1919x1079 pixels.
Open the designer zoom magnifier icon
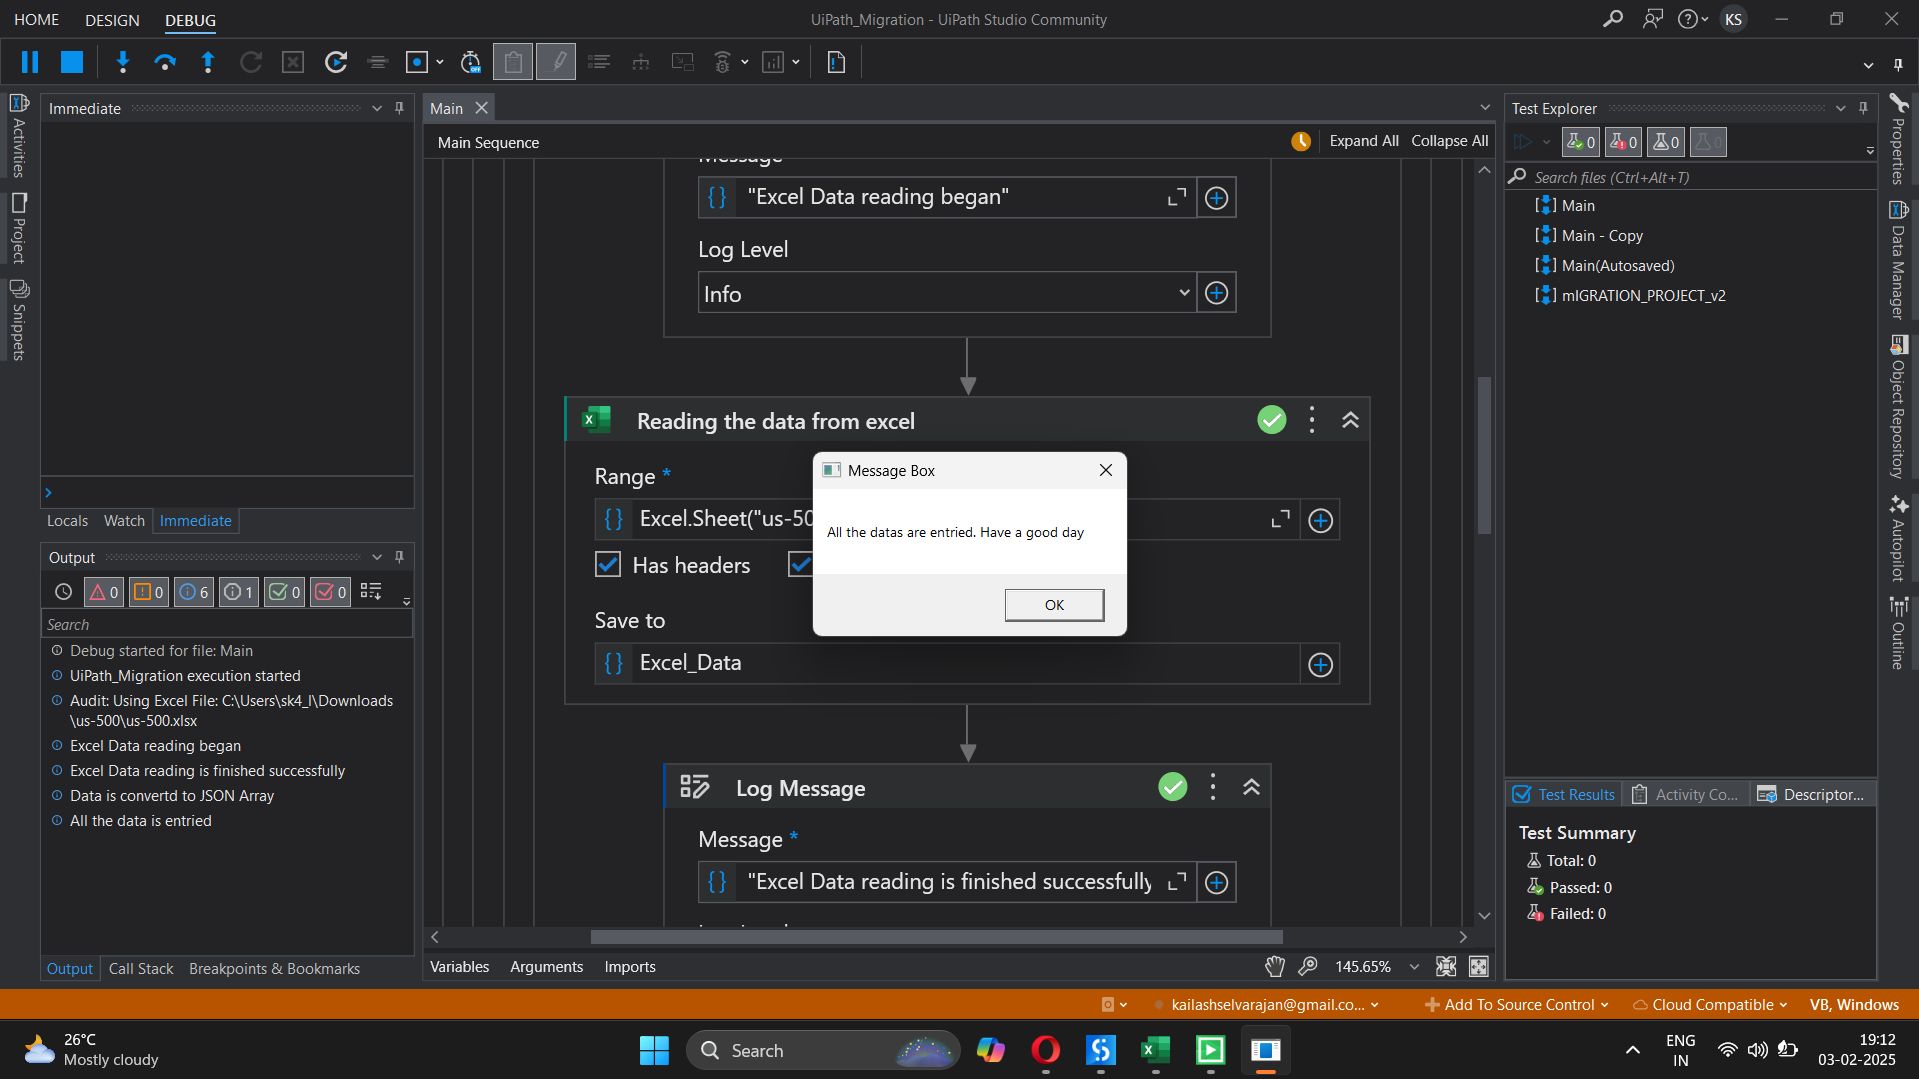point(1307,966)
